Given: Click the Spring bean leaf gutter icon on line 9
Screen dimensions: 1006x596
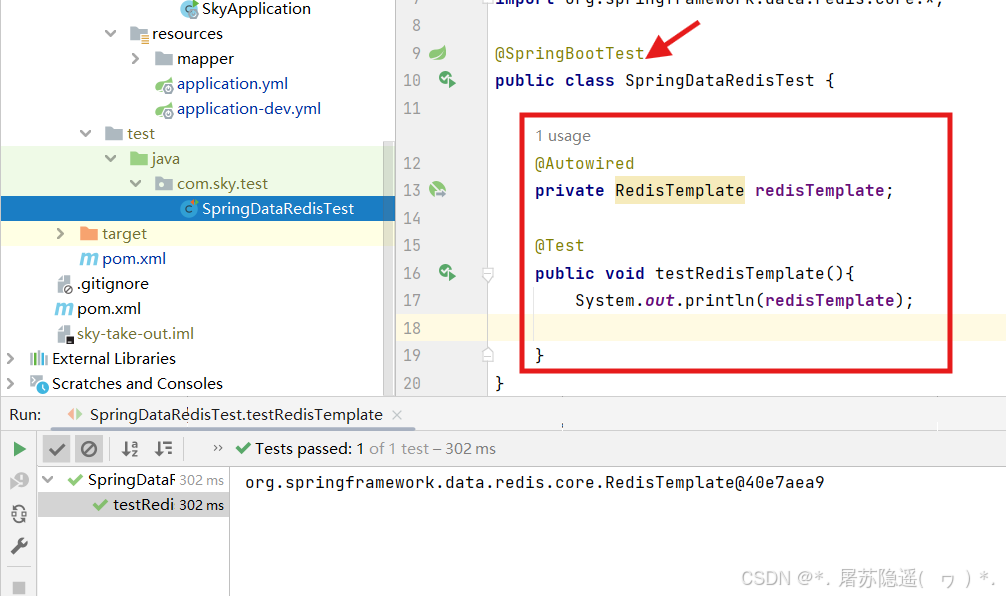Looking at the screenshot, I should tap(438, 53).
